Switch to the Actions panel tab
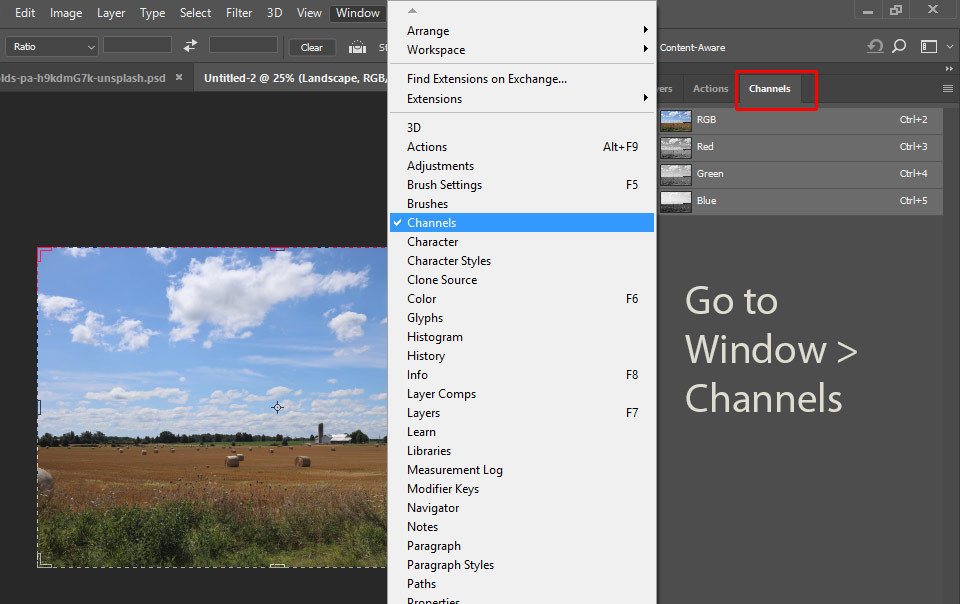 (710, 89)
